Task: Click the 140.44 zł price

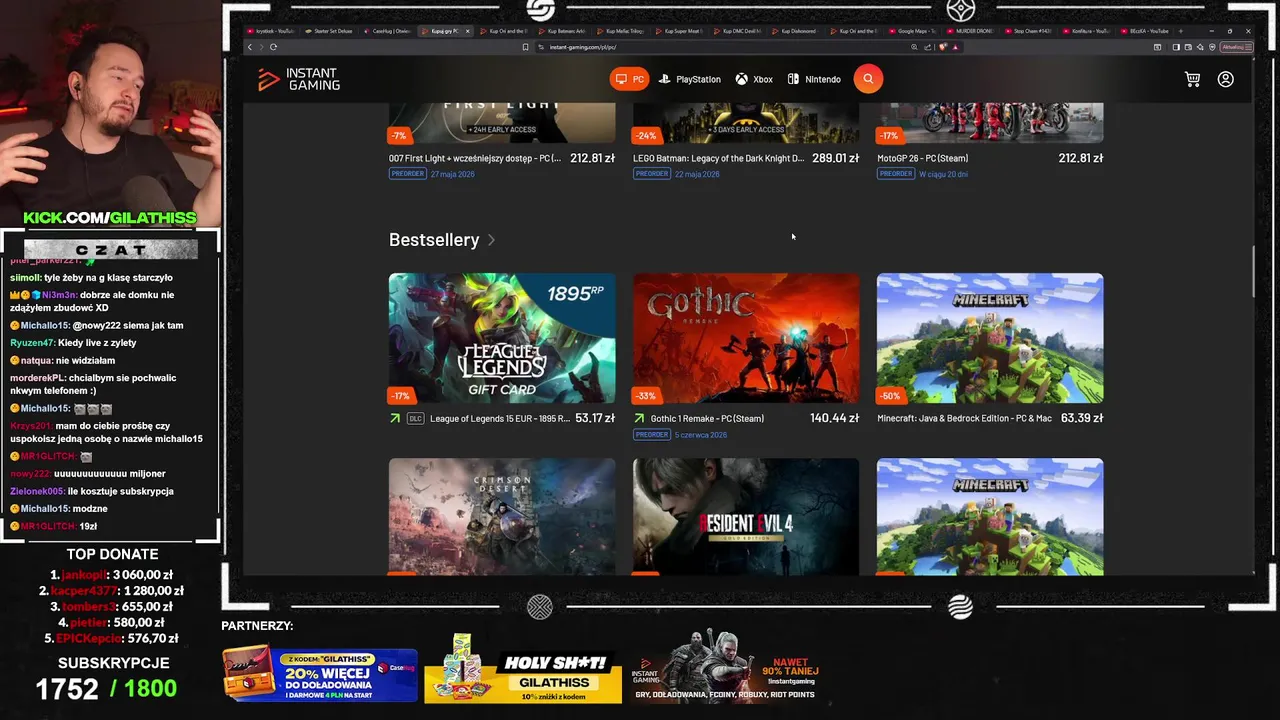Action: tap(834, 419)
